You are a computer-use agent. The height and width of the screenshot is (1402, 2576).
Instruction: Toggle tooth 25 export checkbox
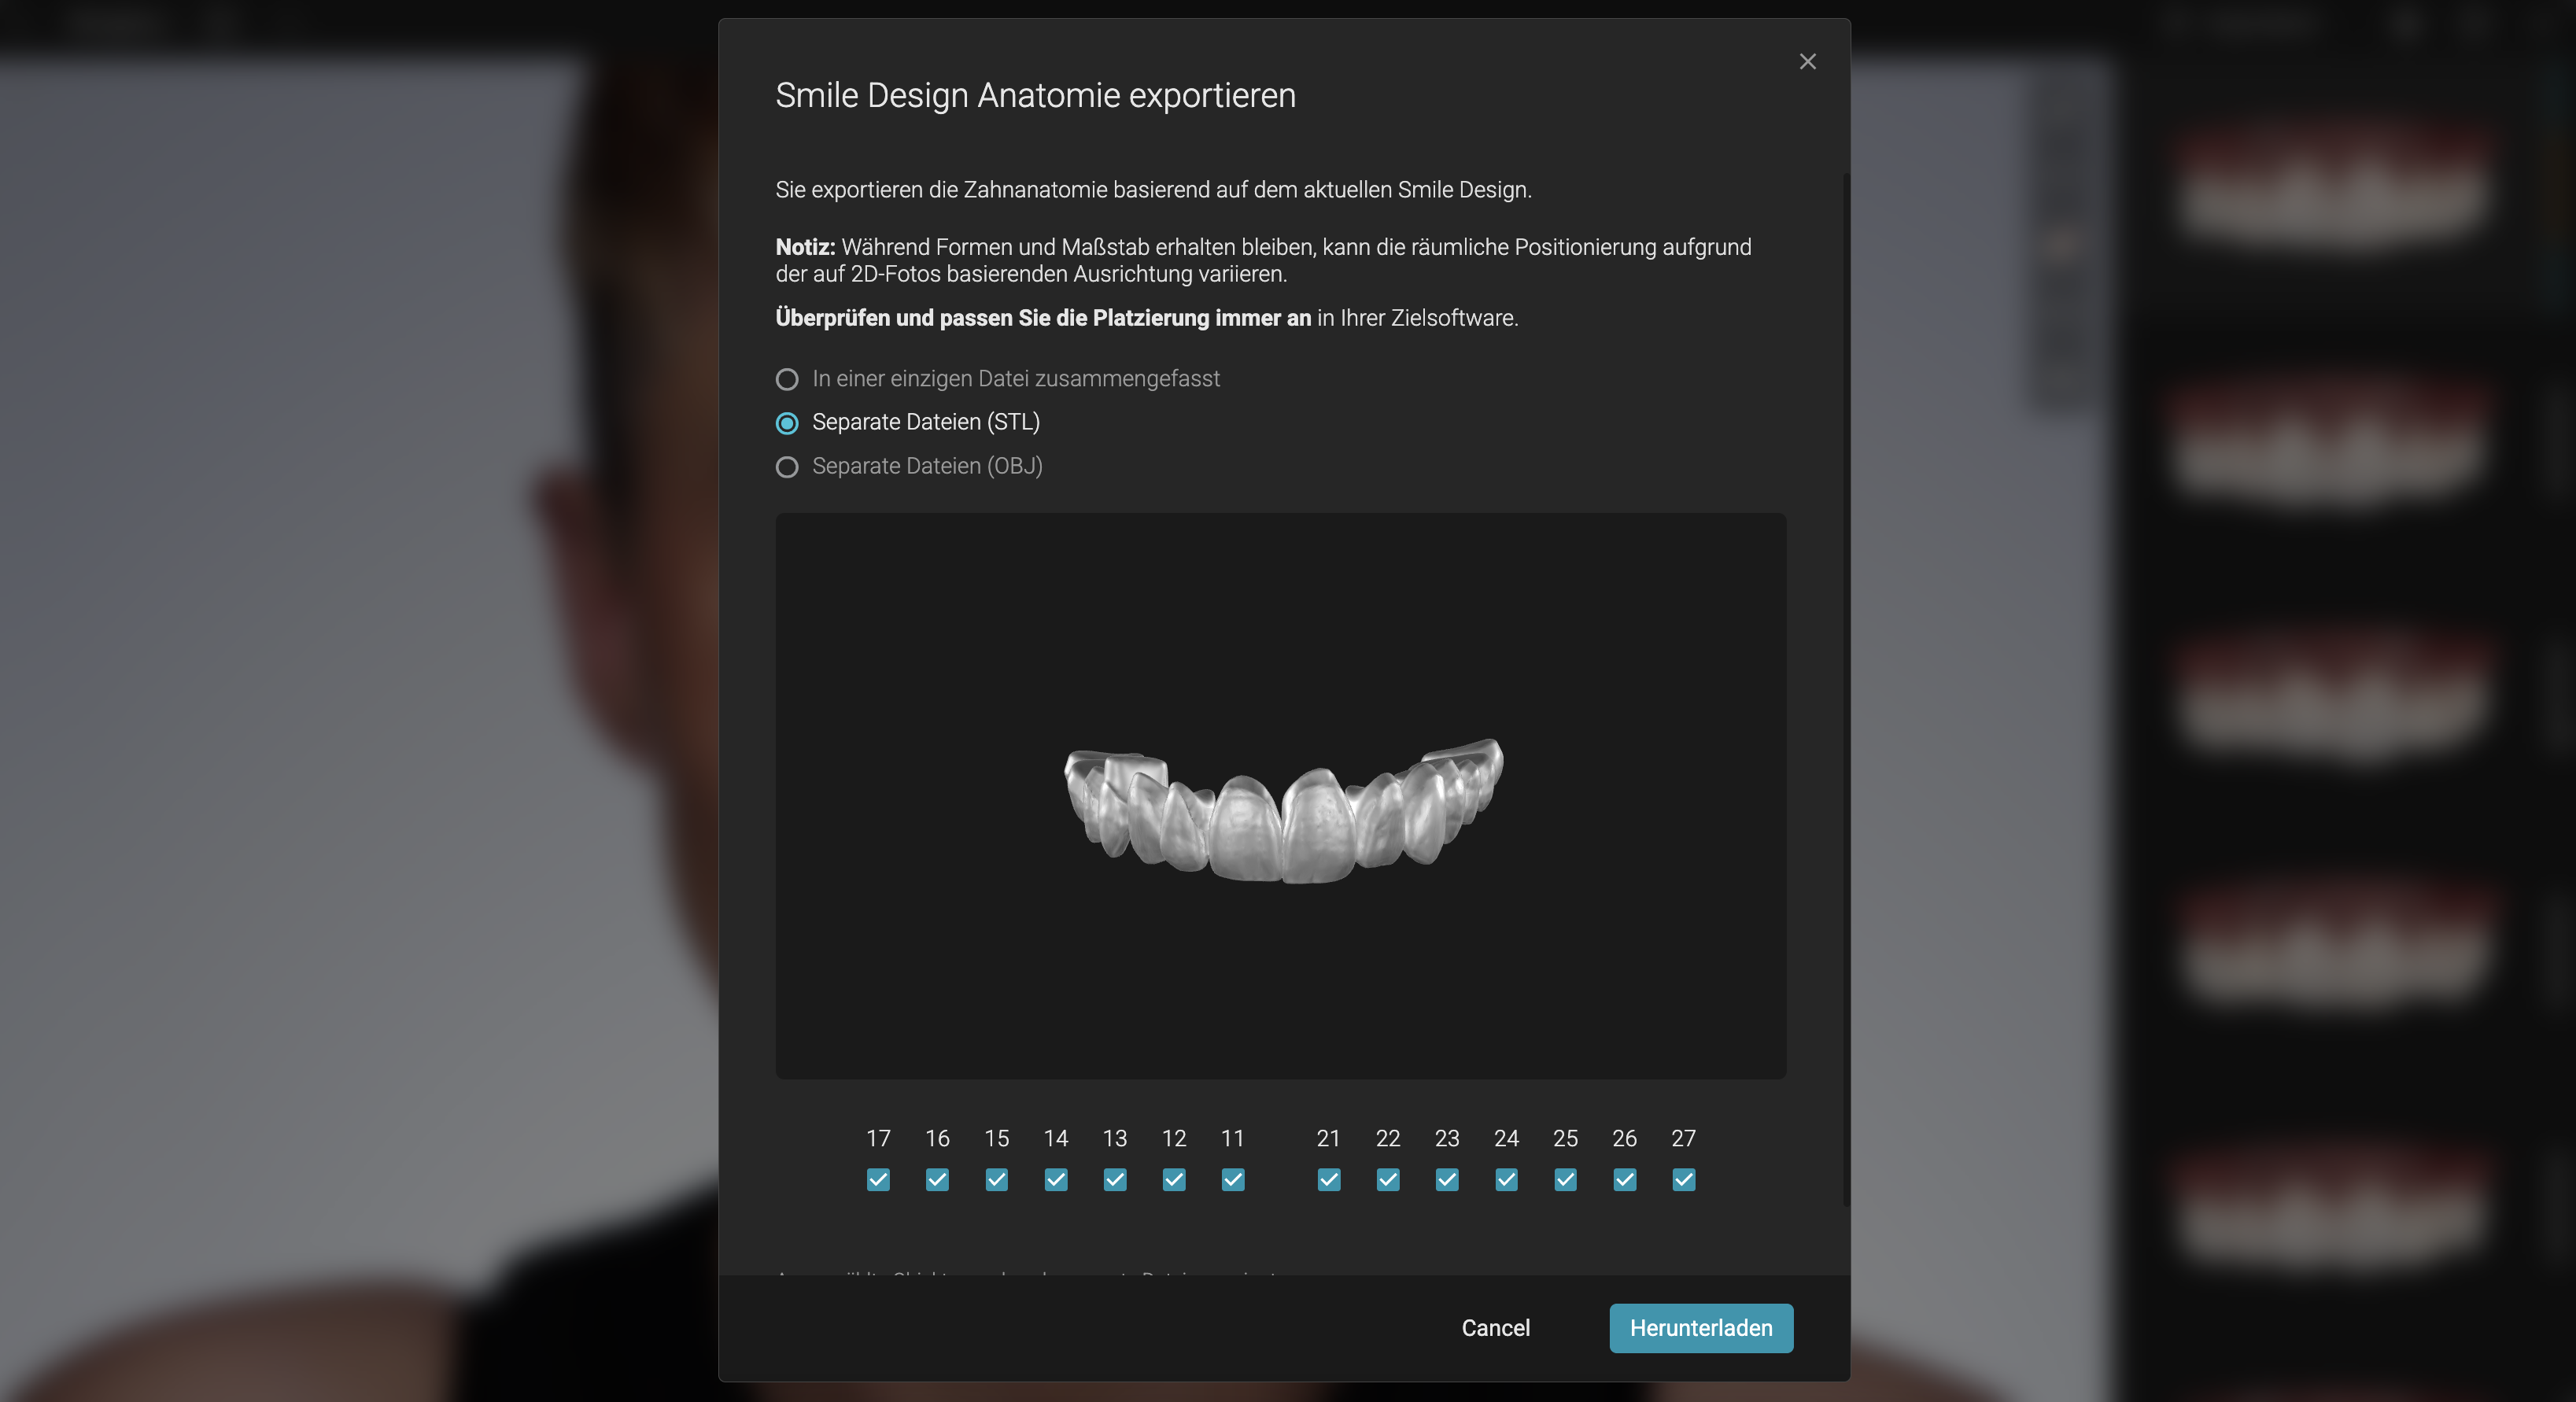coord(1566,1180)
